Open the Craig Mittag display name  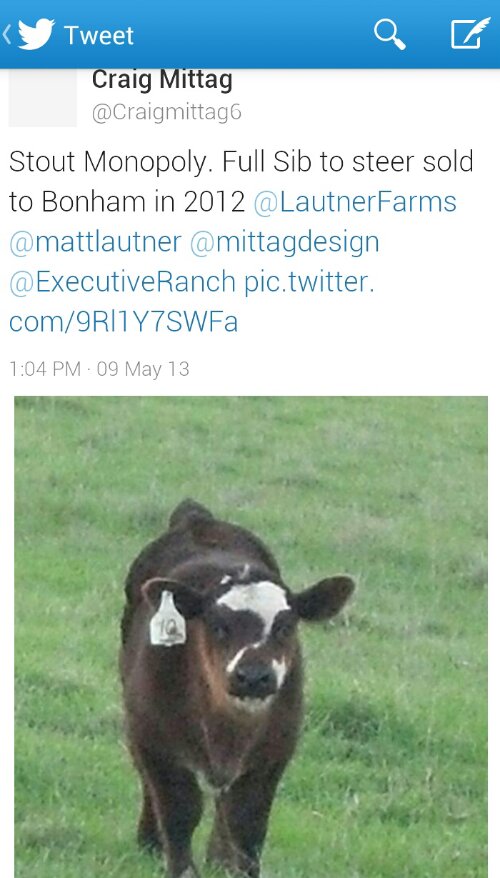click(162, 80)
